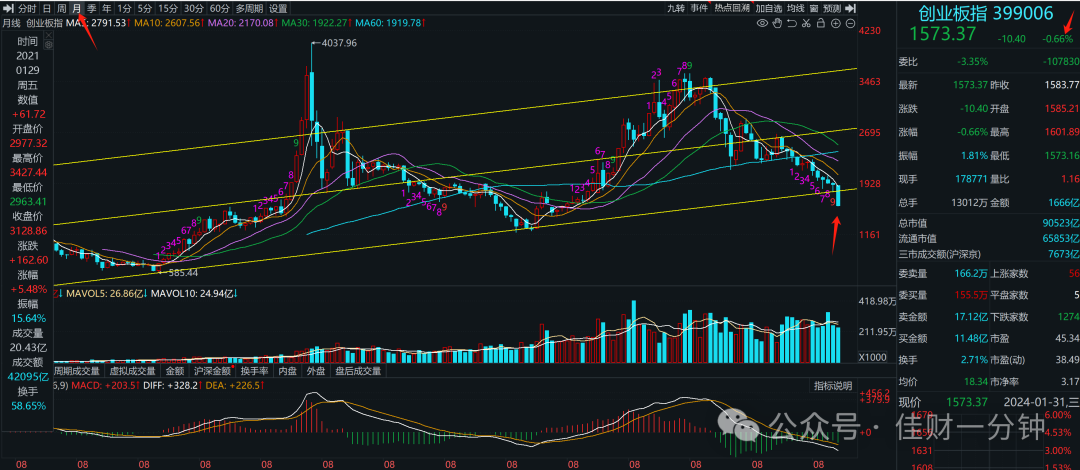
Task: Toggle the 均线 moving average display
Action: pos(796,8)
